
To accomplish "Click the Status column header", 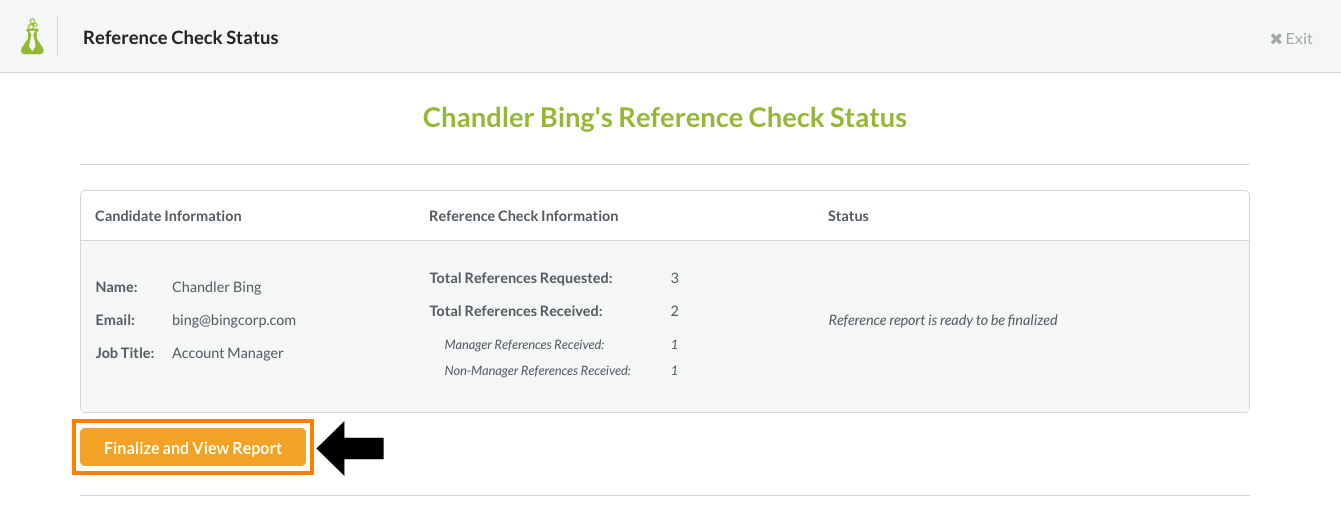I will 848,216.
